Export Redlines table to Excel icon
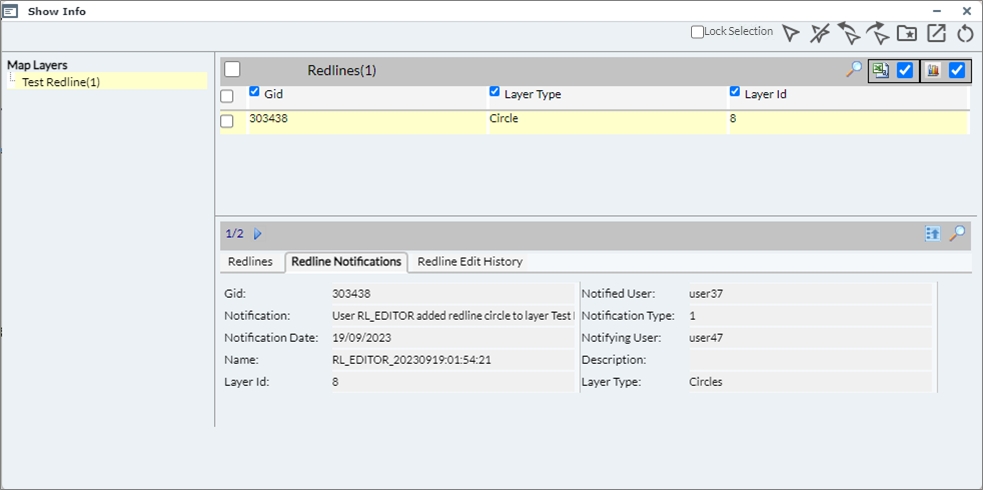The image size is (983, 490). click(x=880, y=70)
